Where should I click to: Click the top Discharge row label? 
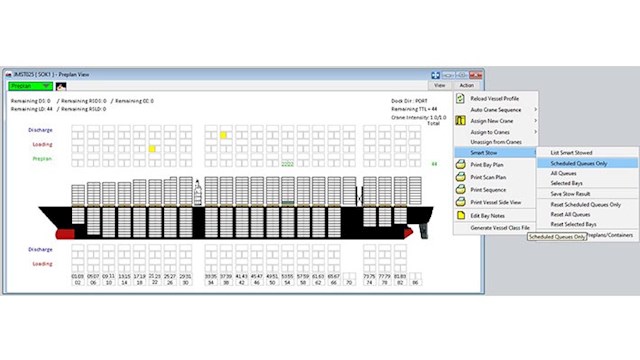(40, 130)
